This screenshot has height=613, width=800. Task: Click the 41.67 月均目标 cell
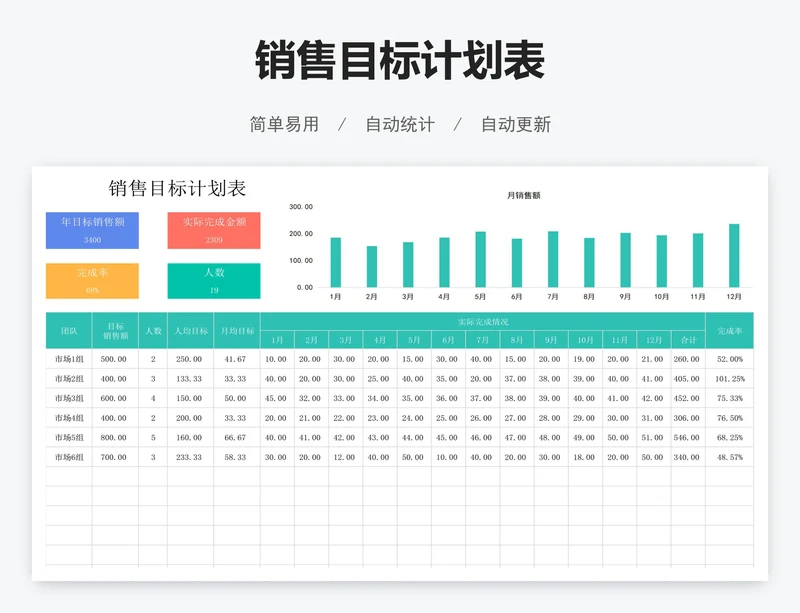pos(235,359)
